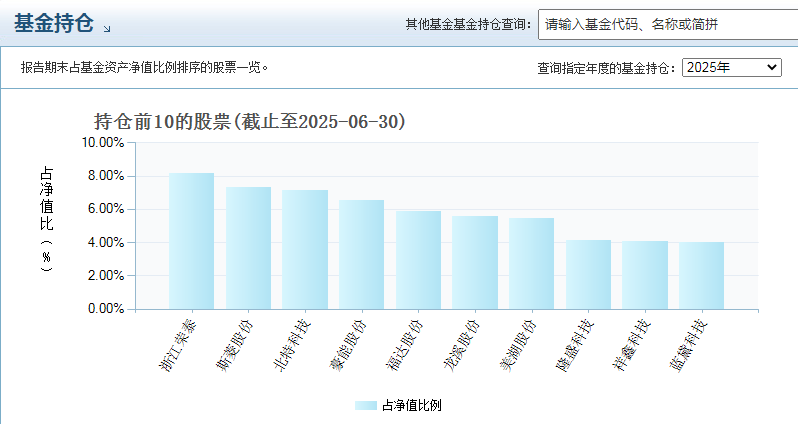798x424 pixels.
Task: Open the 2025年 year dropdown
Action: [732, 67]
